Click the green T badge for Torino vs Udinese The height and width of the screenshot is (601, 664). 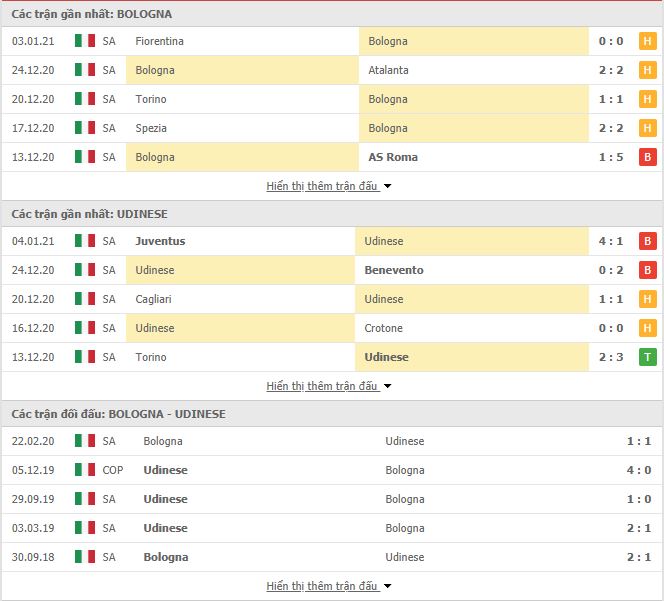647,357
